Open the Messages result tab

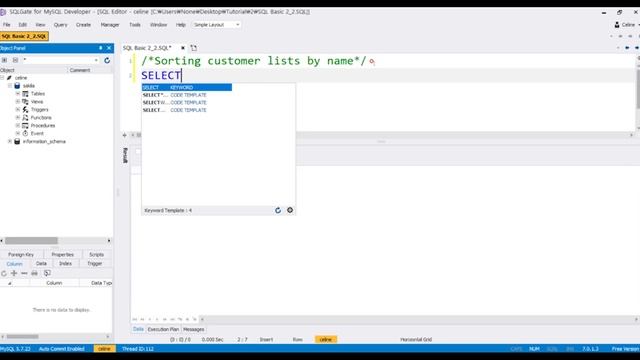click(193, 329)
